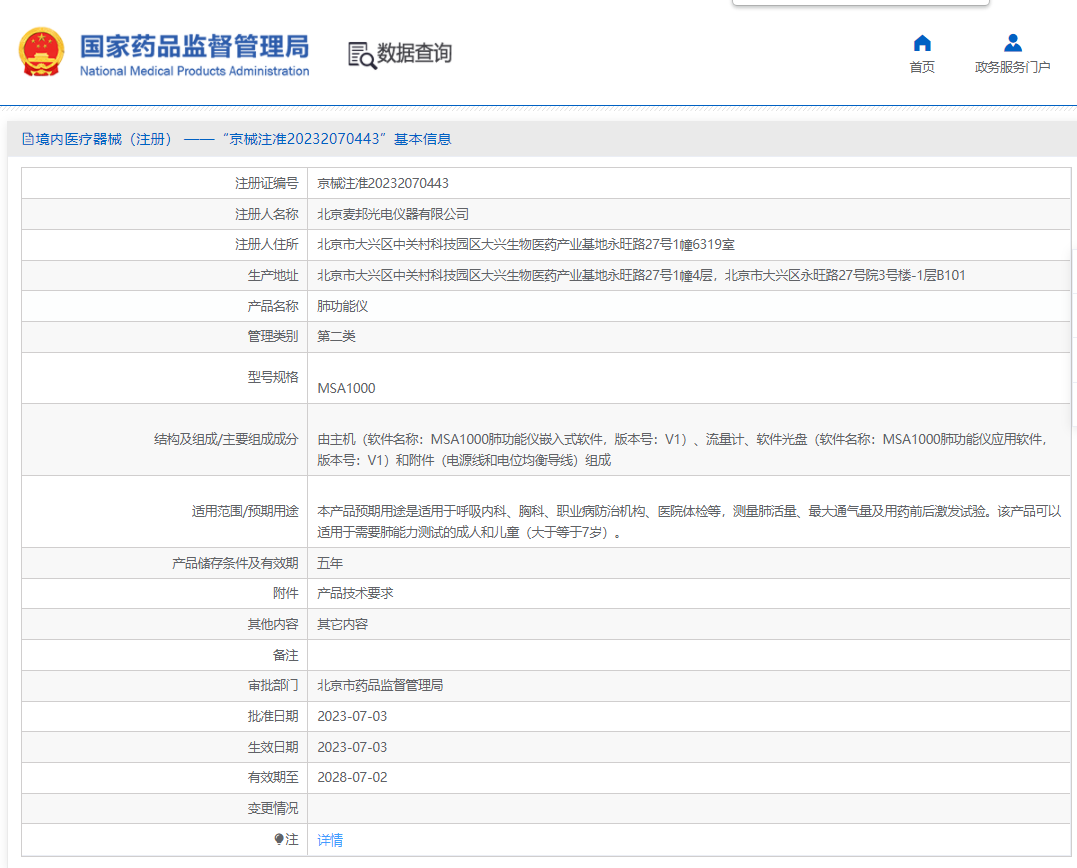Image resolution: width=1077 pixels, height=868 pixels.
Task: Select 五年 validity value
Action: tap(330, 563)
